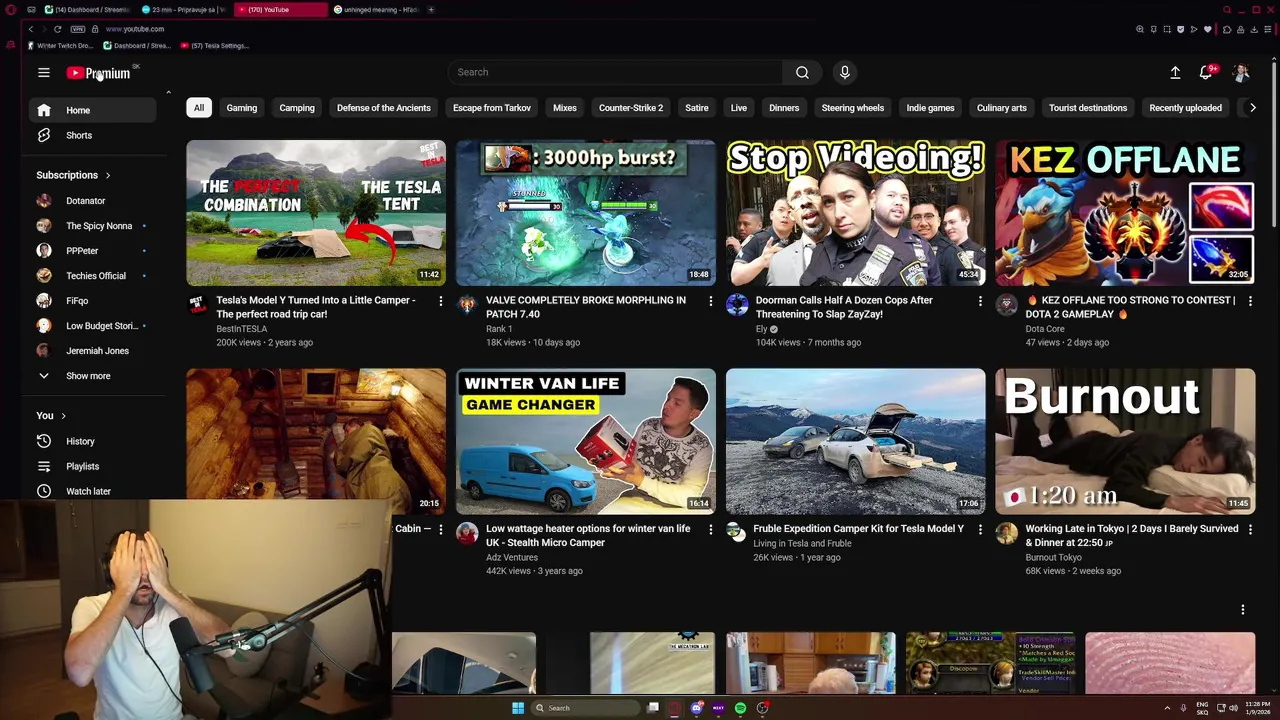Open Spotify from the taskbar
1280x720 pixels.
740,708
